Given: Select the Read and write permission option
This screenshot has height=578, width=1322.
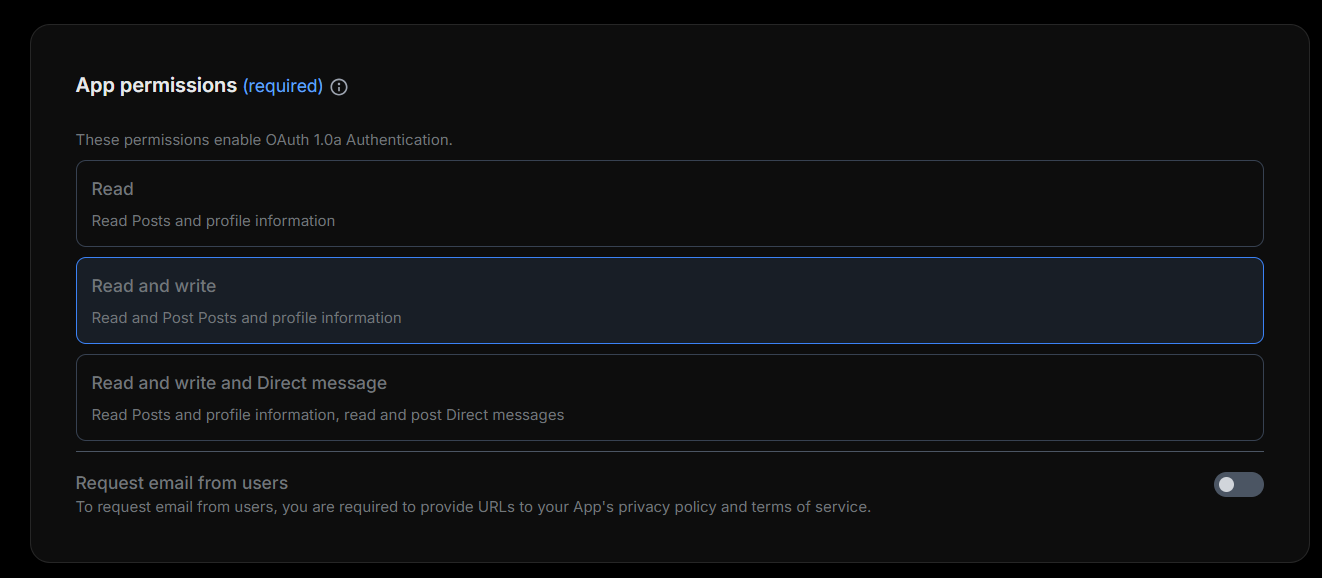Looking at the screenshot, I should coord(670,300).
